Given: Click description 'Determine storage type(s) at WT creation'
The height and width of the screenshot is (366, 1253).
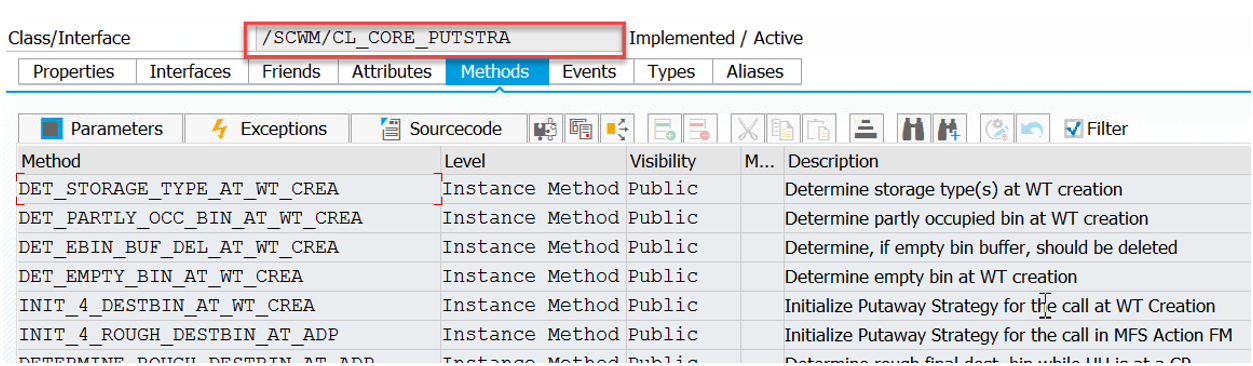Looking at the screenshot, I should [953, 189].
